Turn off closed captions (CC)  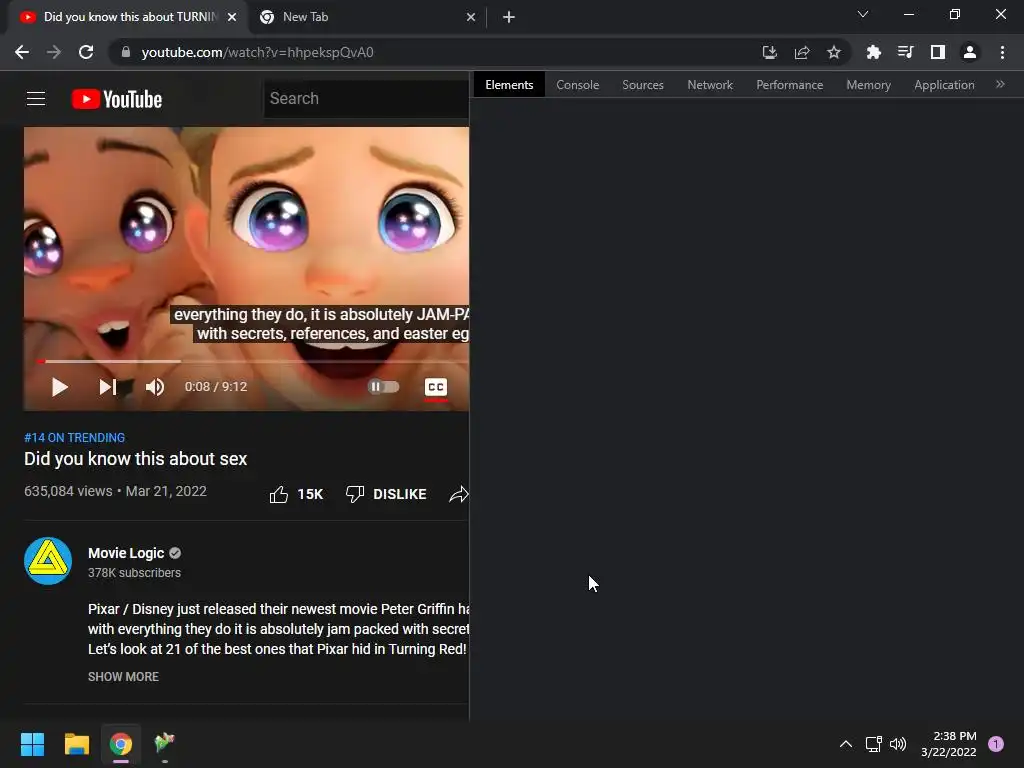click(436, 387)
